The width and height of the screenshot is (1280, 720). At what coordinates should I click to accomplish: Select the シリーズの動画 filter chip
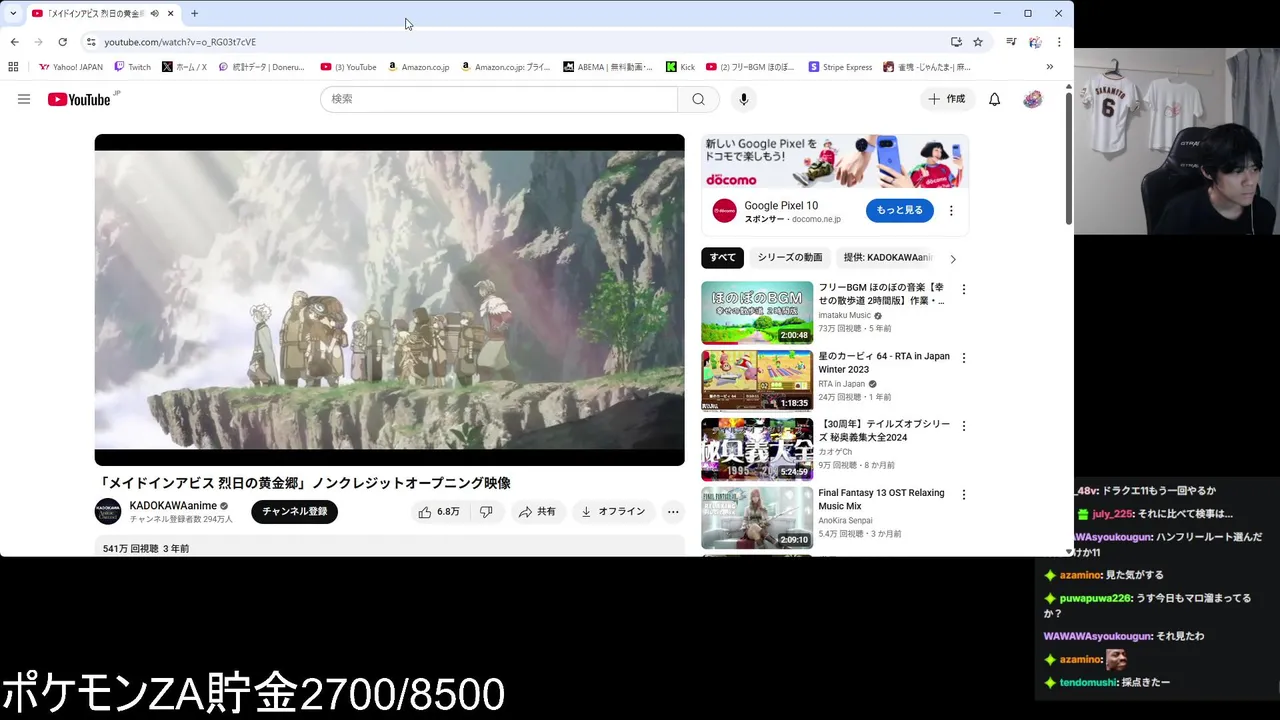click(x=790, y=258)
